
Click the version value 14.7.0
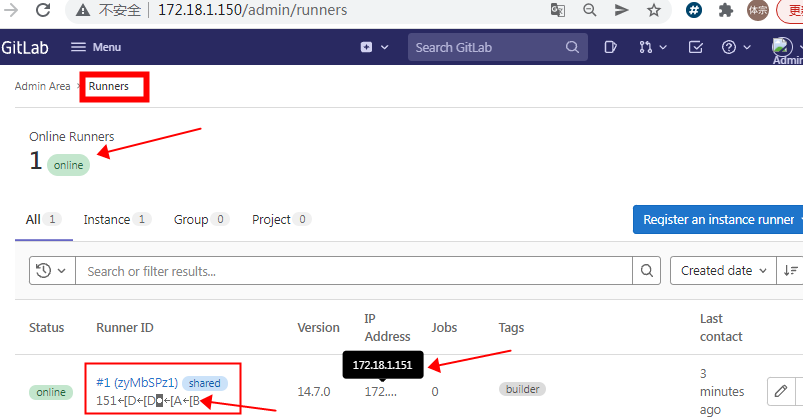click(314, 392)
